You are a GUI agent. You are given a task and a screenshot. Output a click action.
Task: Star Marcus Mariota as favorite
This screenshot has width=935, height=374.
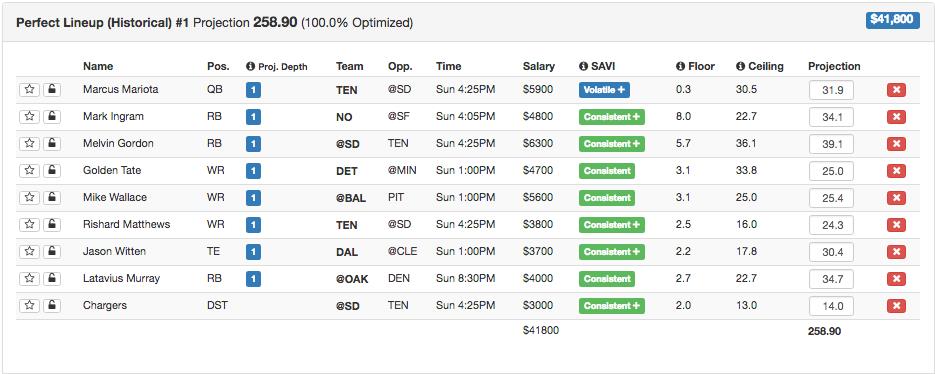(x=29, y=89)
